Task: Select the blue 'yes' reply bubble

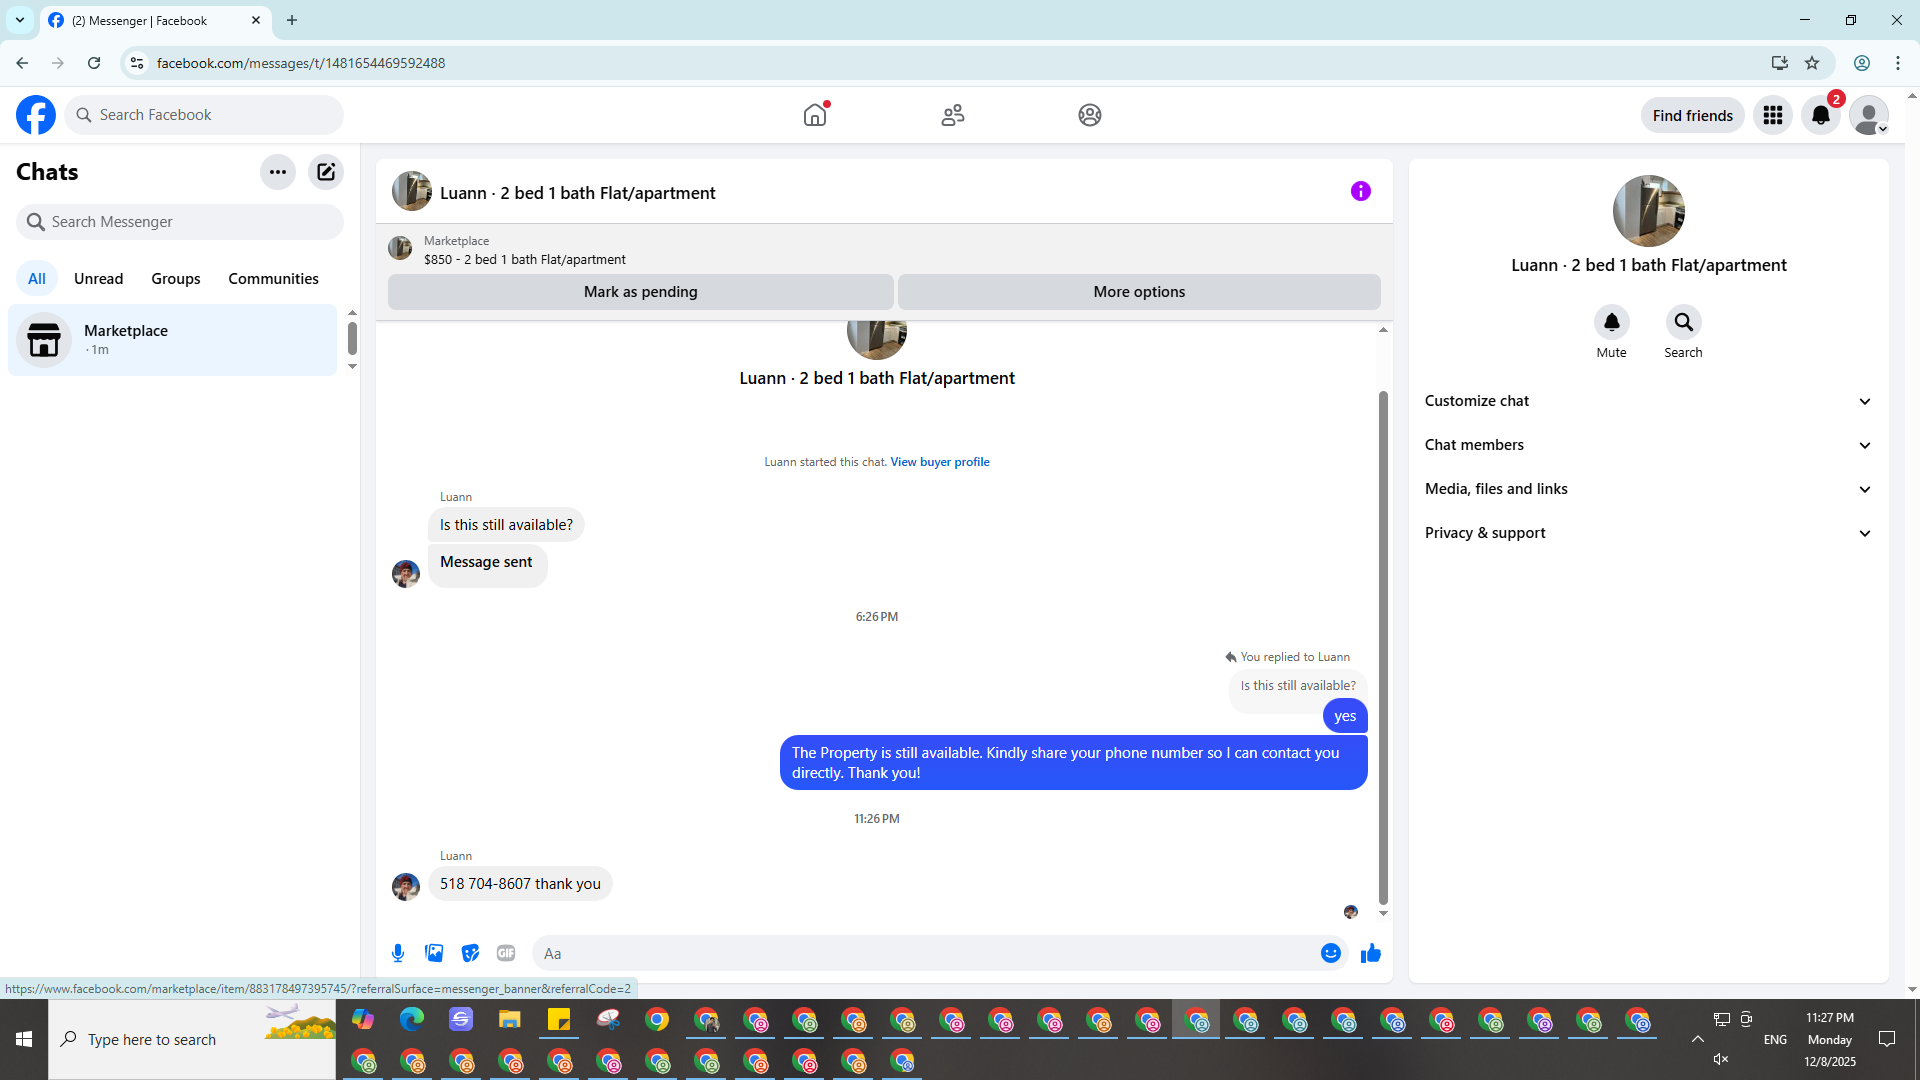Action: [1345, 716]
